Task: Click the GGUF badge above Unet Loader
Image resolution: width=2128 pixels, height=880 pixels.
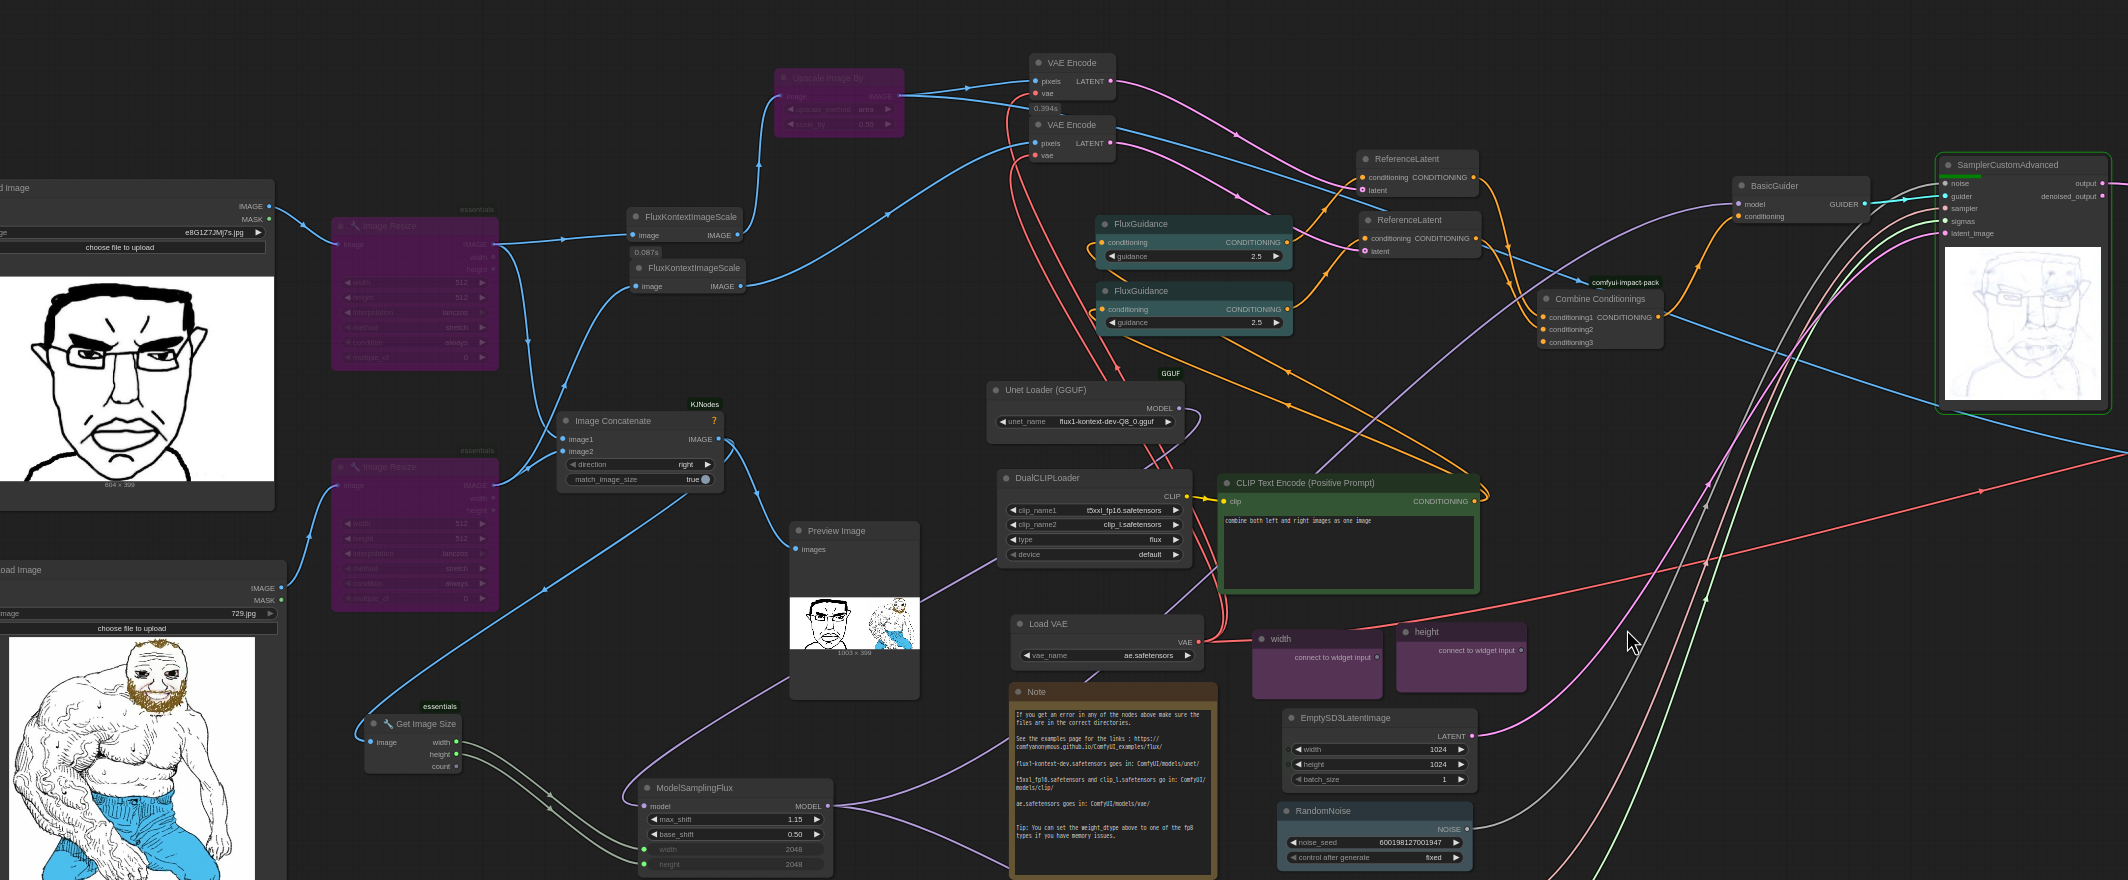Action: [x=1170, y=374]
